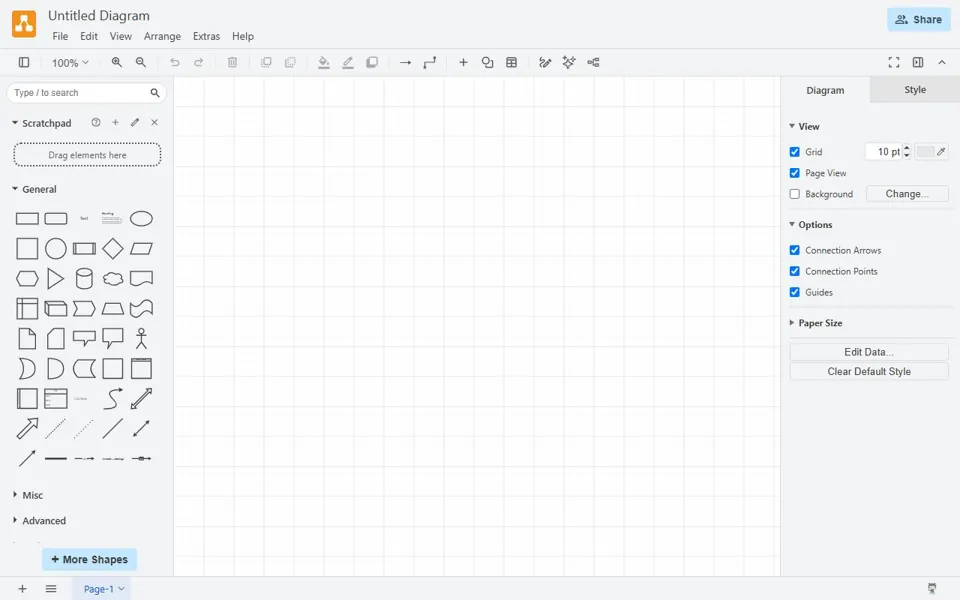Open the shapes insert icon
The height and width of the screenshot is (600, 960).
point(487,62)
